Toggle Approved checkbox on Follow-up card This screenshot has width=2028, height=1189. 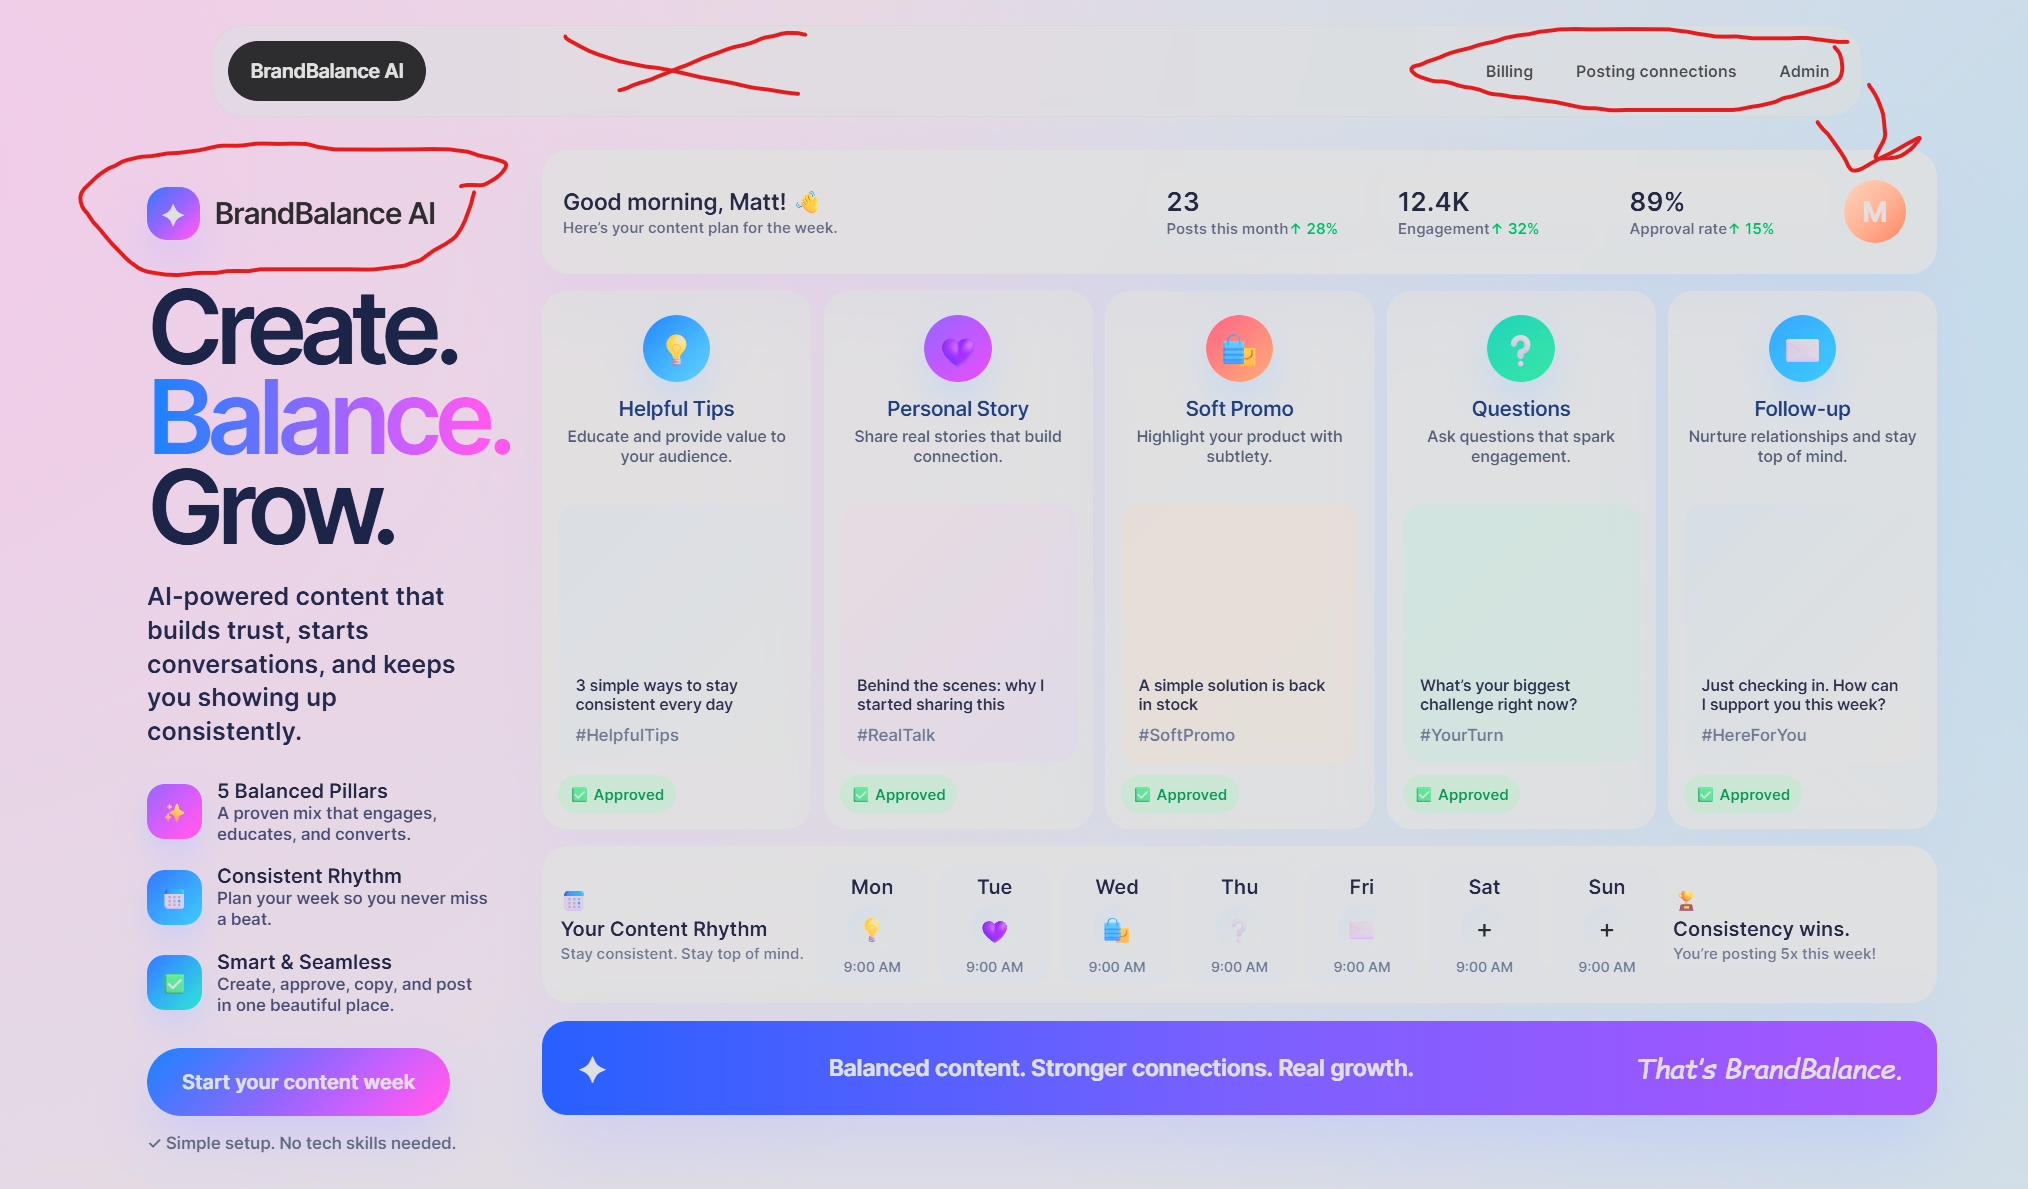1706,795
